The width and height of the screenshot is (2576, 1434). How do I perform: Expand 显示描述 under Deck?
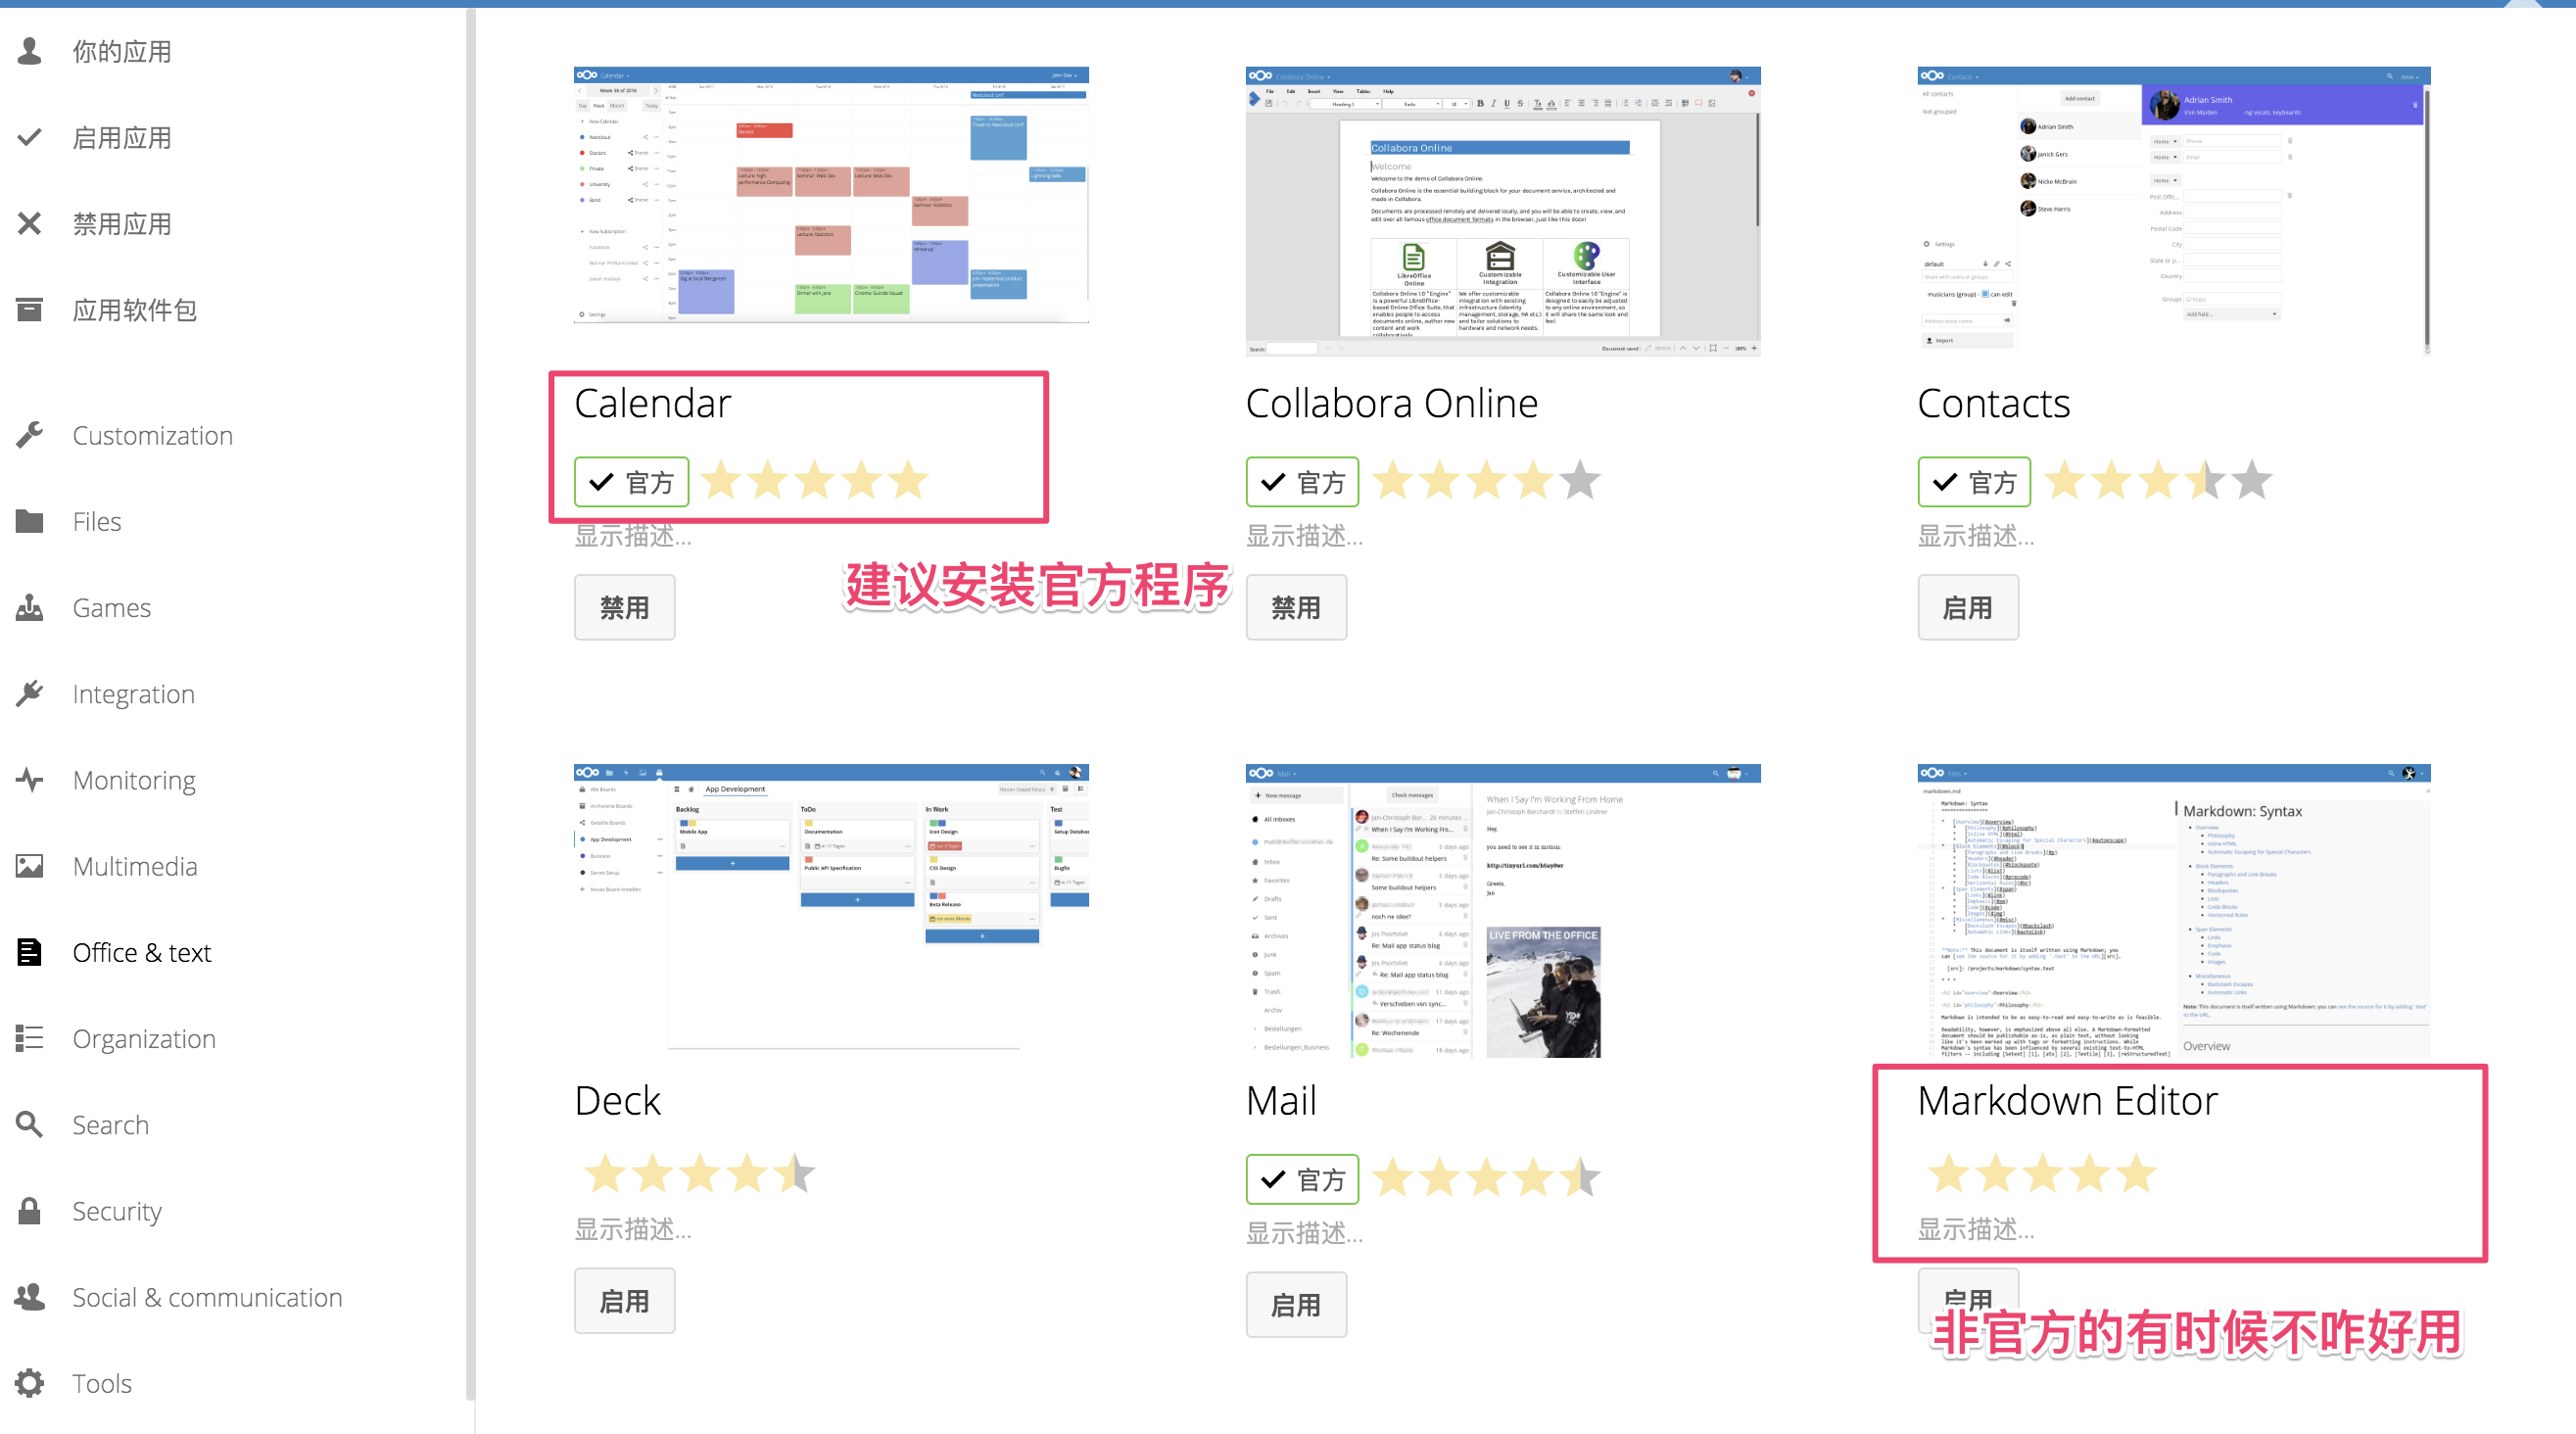coord(633,1229)
